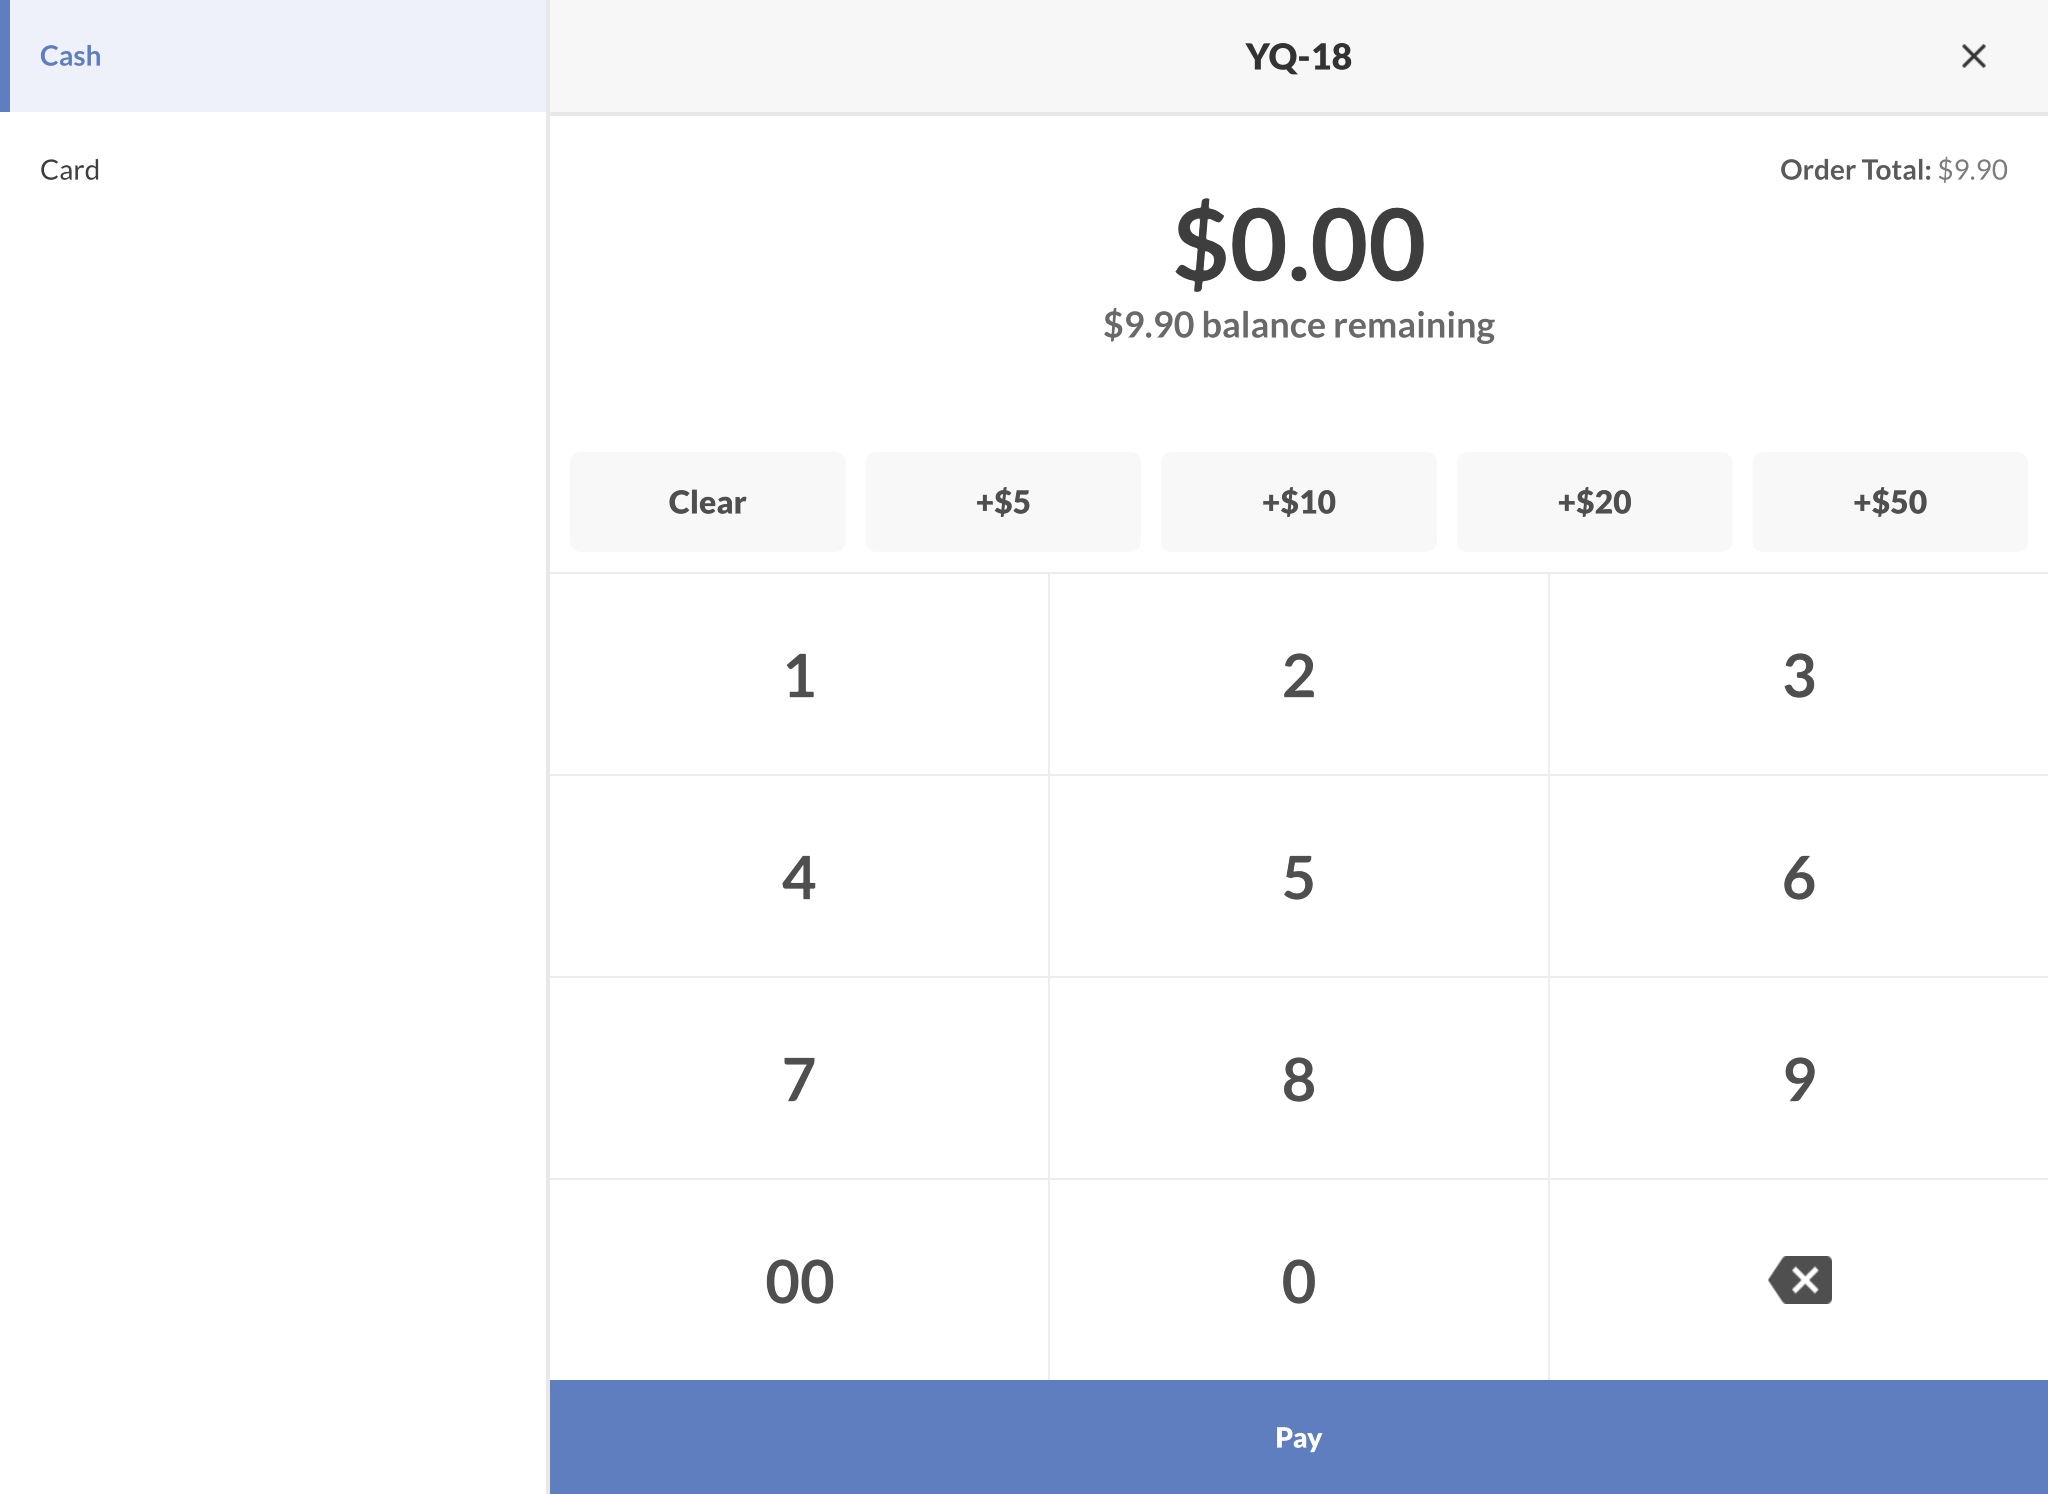Submit payment with the Pay button

[x=1298, y=1437]
